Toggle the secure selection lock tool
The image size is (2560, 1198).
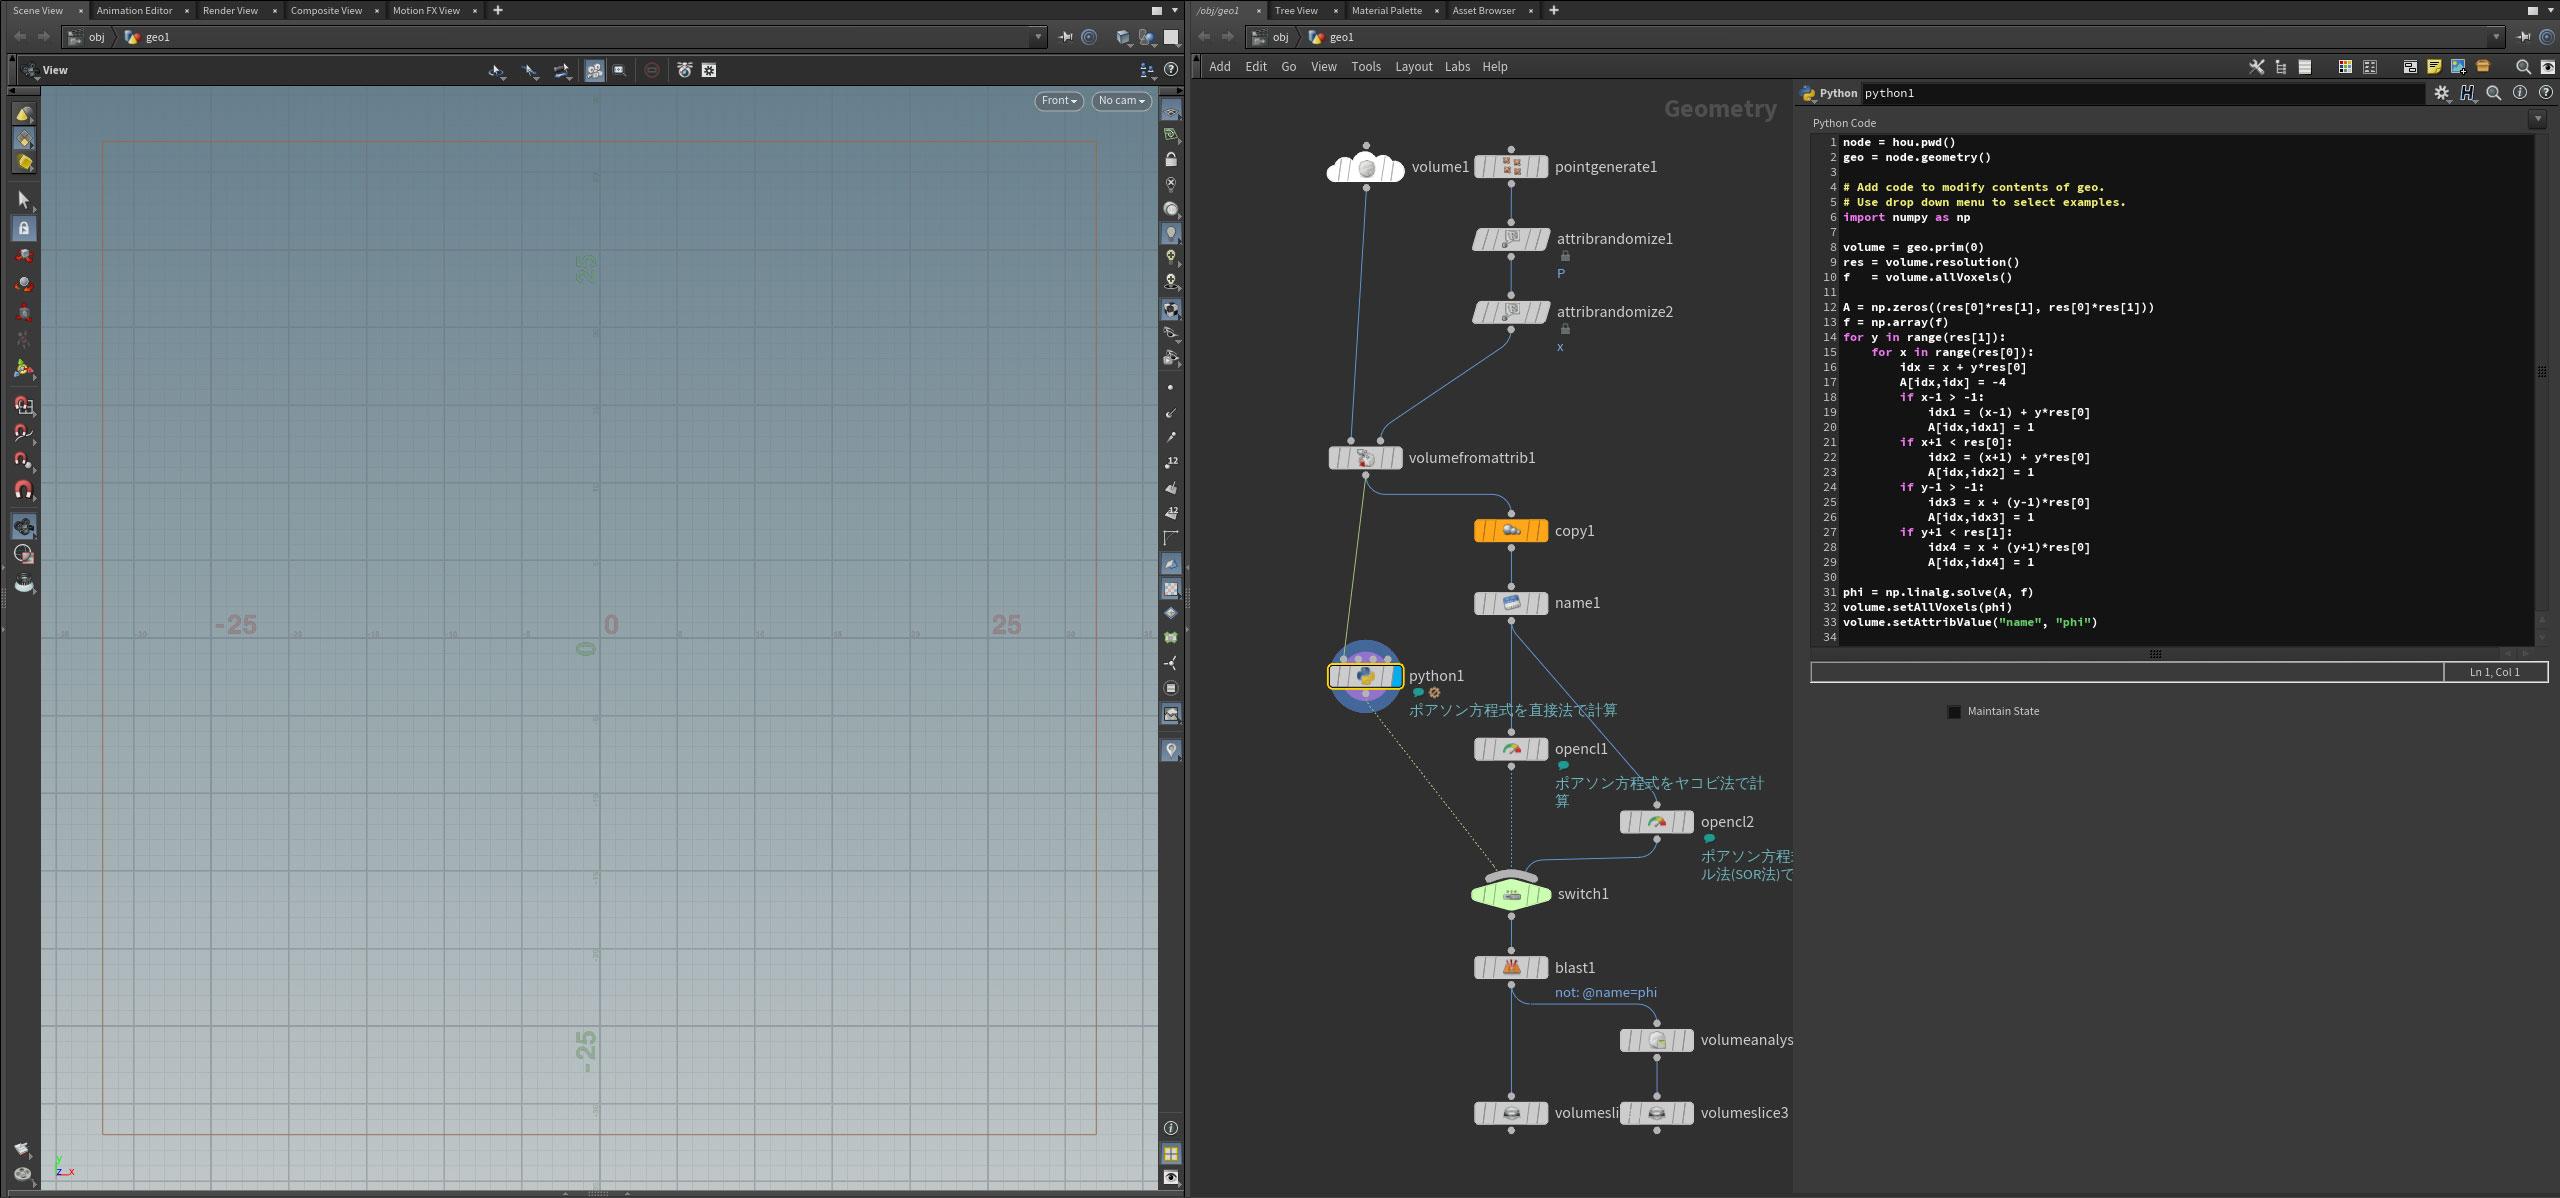[23, 228]
